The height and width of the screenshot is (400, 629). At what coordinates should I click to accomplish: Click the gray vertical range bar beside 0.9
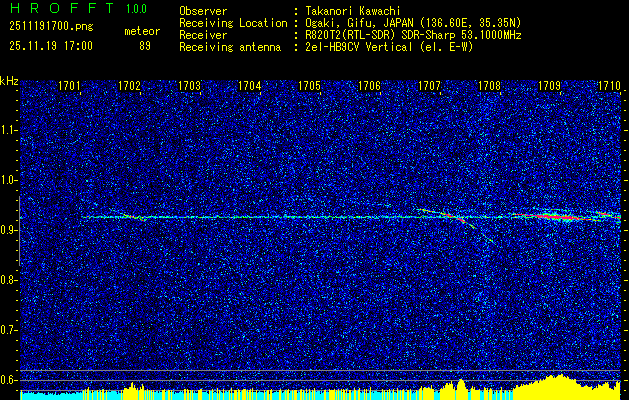pos(19,231)
